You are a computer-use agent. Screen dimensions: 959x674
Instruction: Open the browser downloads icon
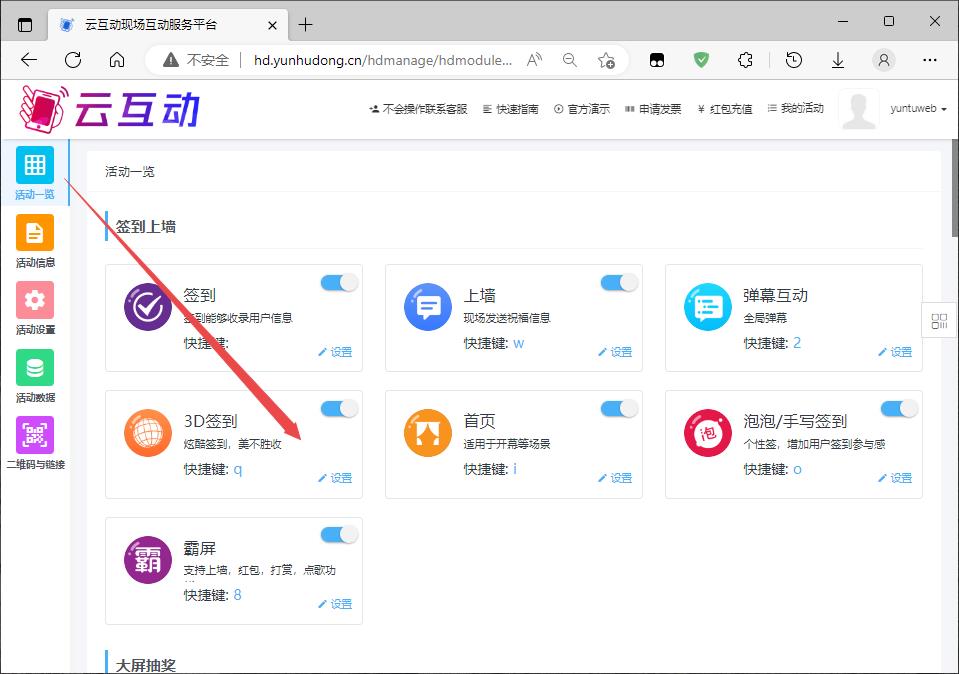pos(838,60)
